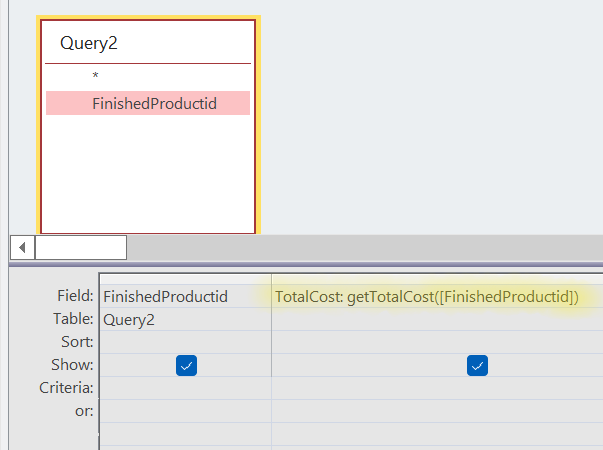Toggle the Show checkbox for TotalCost column
This screenshot has height=450, width=603.
click(x=477, y=366)
